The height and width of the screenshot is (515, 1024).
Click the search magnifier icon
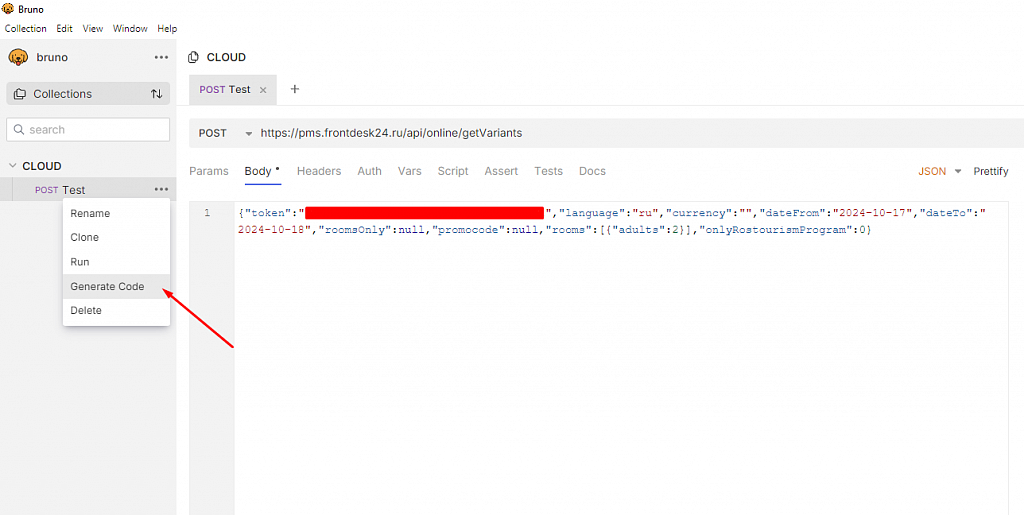pos(19,129)
